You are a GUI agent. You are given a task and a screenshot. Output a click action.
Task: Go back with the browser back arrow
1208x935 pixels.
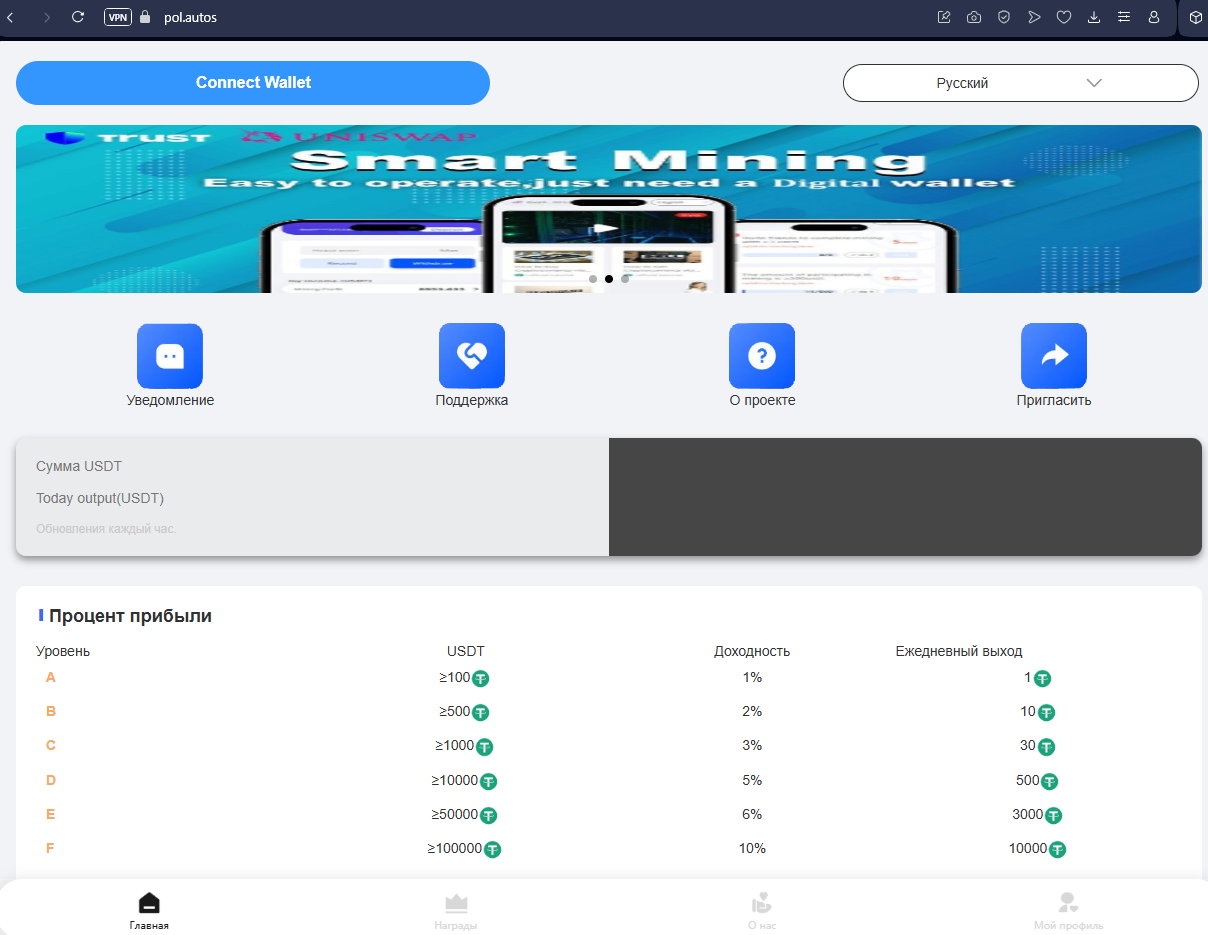pyautogui.click(x=11, y=17)
